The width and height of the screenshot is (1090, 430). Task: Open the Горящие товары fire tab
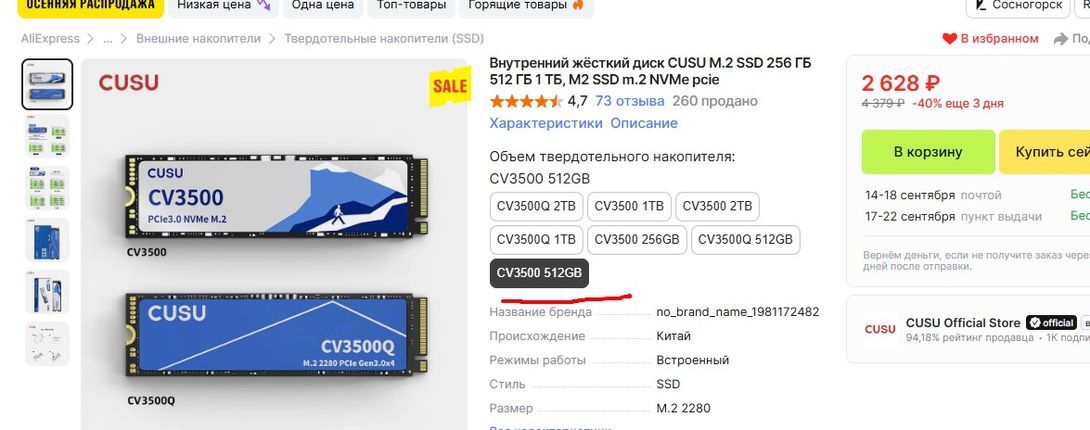click(x=526, y=6)
